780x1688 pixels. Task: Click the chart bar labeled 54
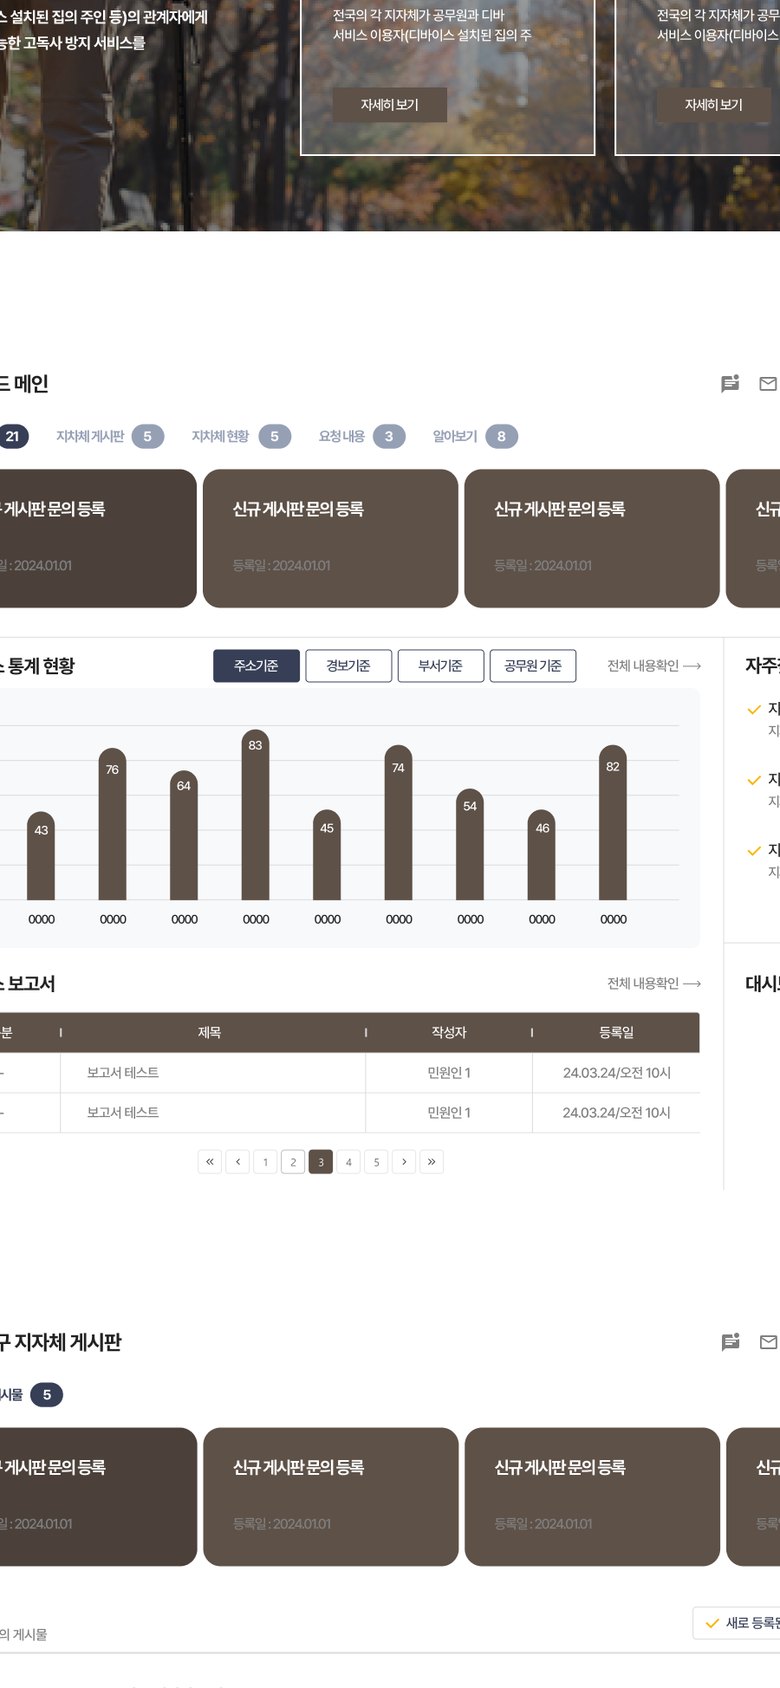(470, 845)
